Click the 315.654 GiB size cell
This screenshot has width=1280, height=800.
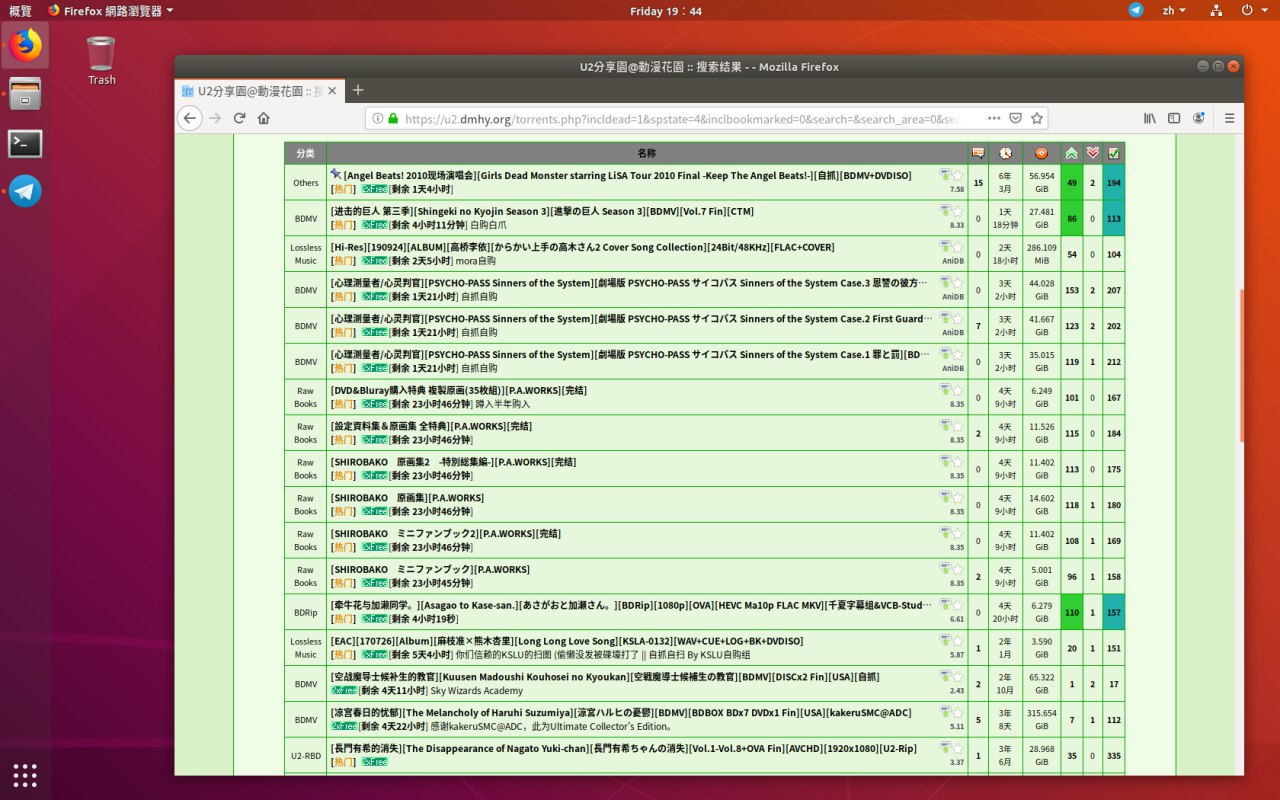coord(1041,719)
